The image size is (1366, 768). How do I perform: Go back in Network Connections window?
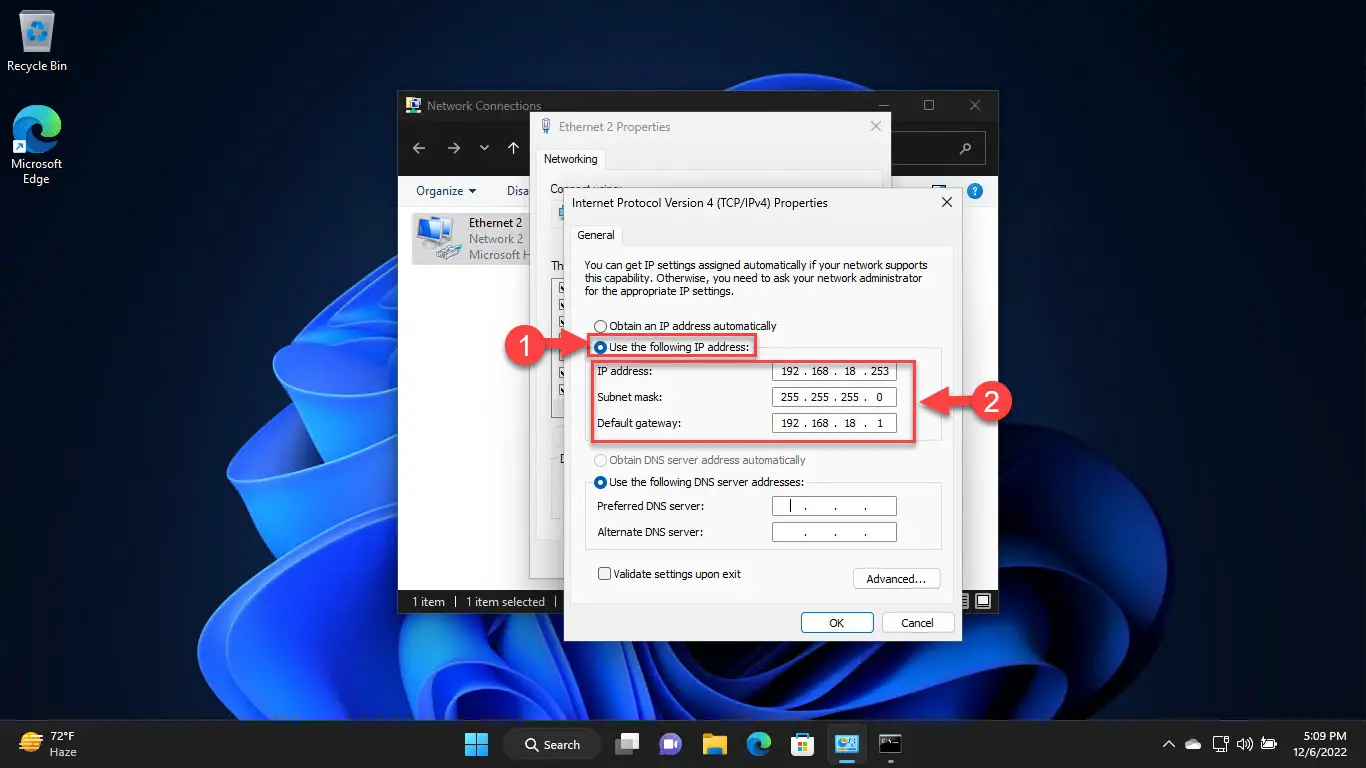coord(419,148)
